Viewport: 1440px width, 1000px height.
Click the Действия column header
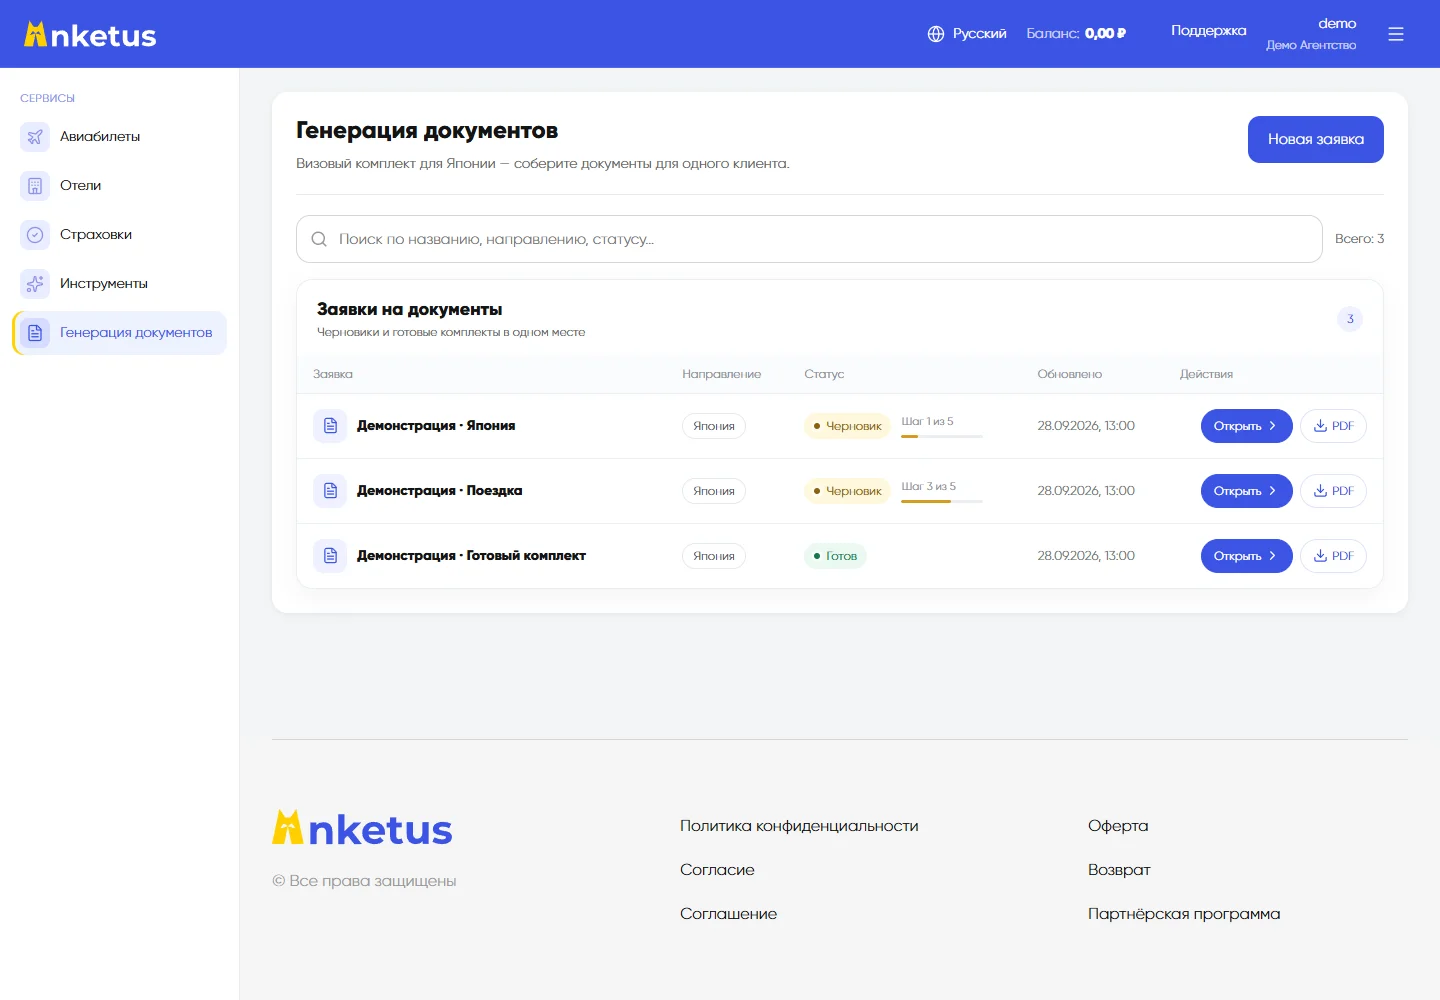pyautogui.click(x=1206, y=374)
